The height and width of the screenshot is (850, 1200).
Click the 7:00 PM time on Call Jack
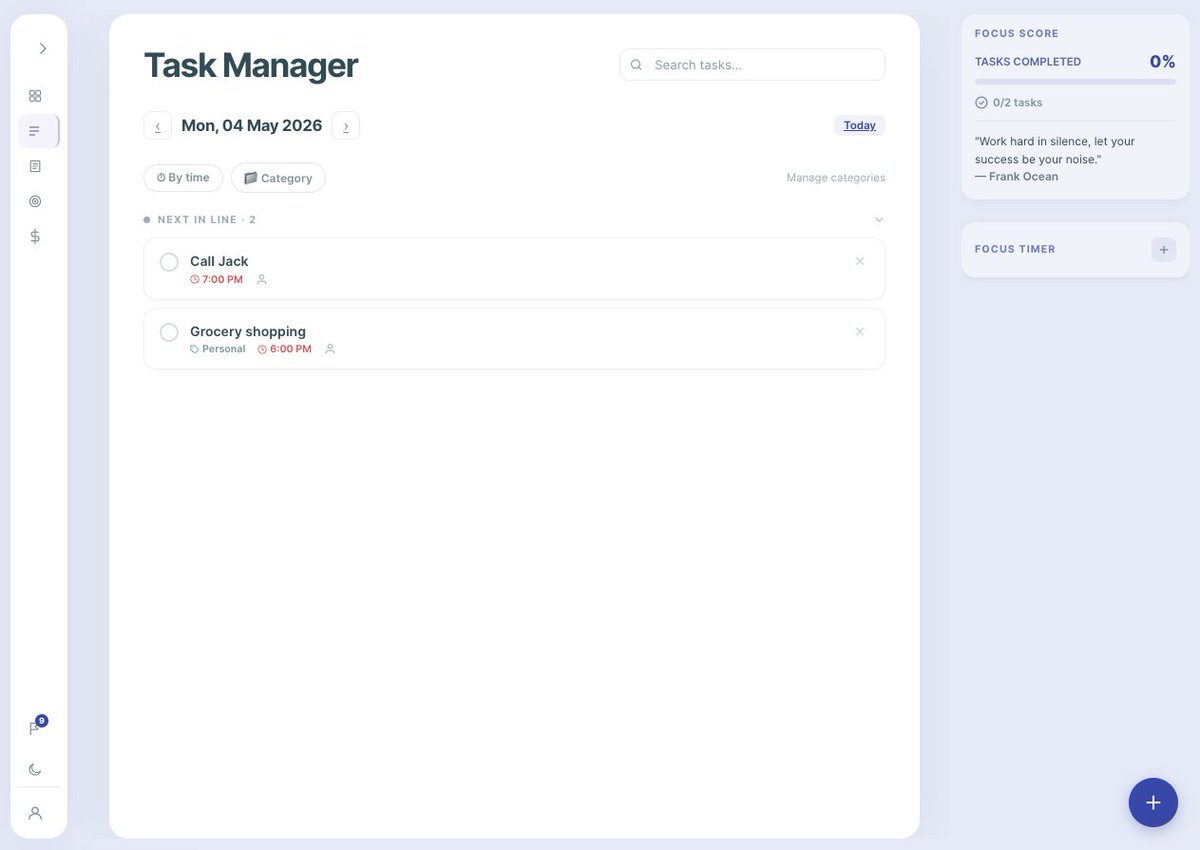216,279
